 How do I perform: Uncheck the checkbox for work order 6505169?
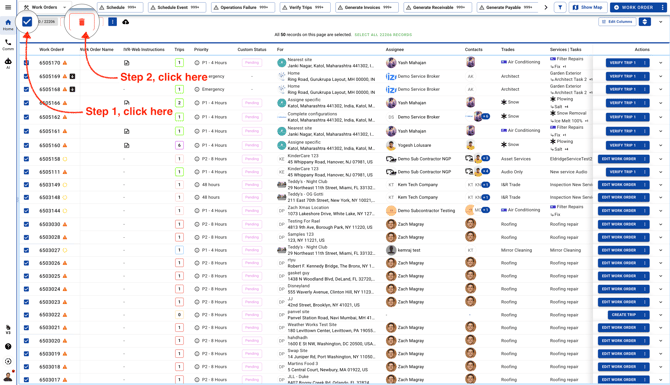click(26, 76)
